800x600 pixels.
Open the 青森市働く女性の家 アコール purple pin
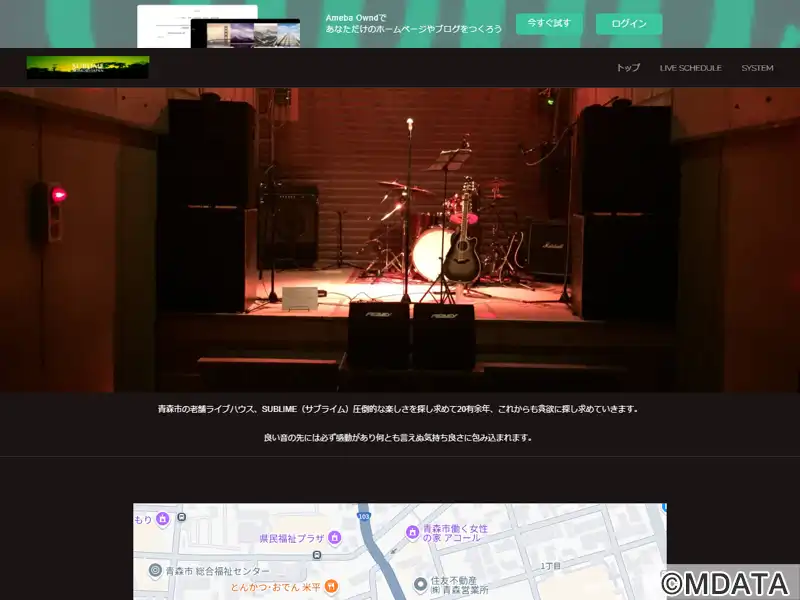[412, 533]
